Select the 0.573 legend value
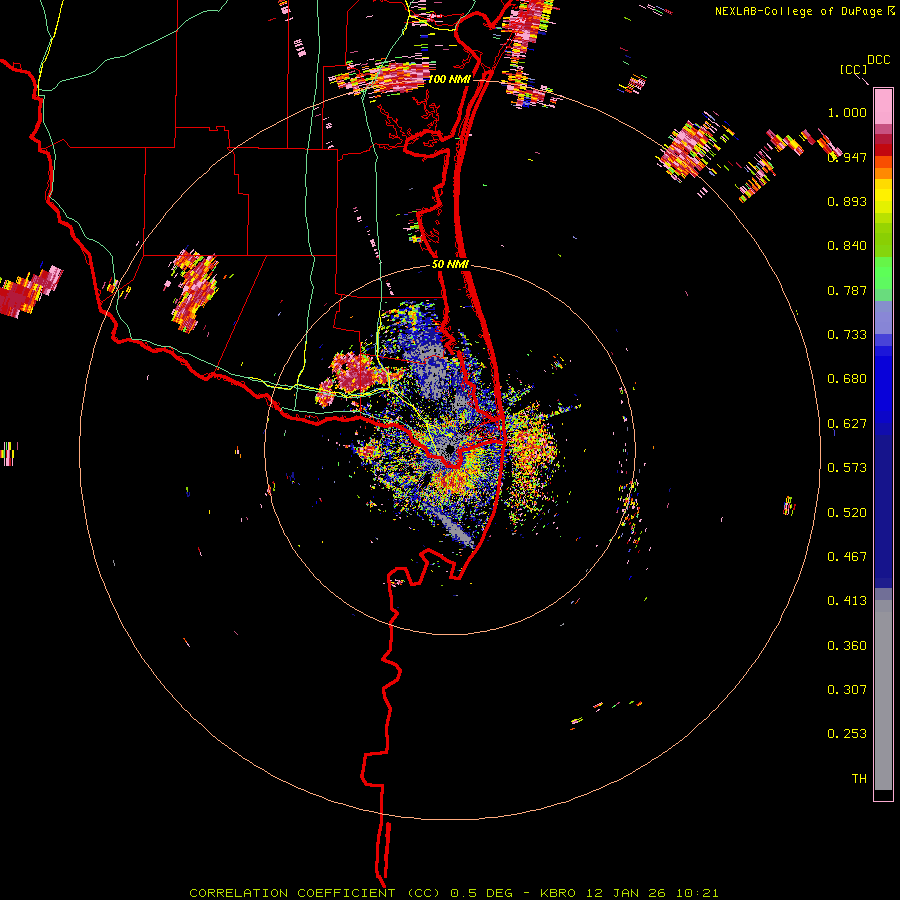Screen dimensions: 900x900 coord(847,468)
